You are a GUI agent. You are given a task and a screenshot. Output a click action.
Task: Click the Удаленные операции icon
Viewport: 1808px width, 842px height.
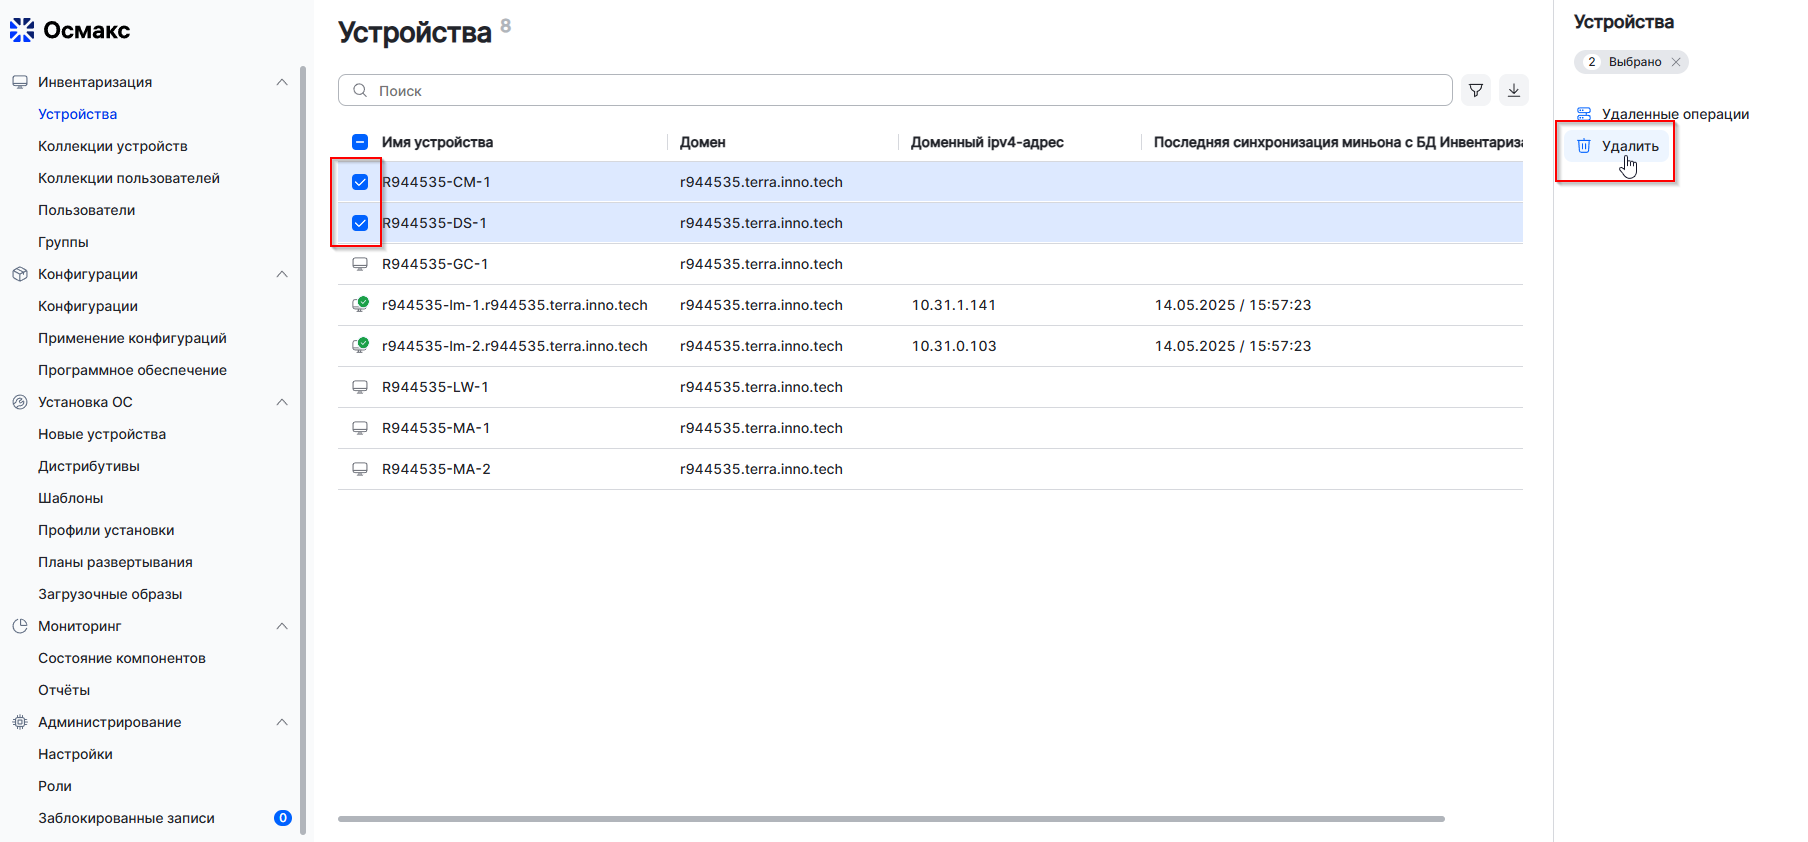tap(1584, 114)
